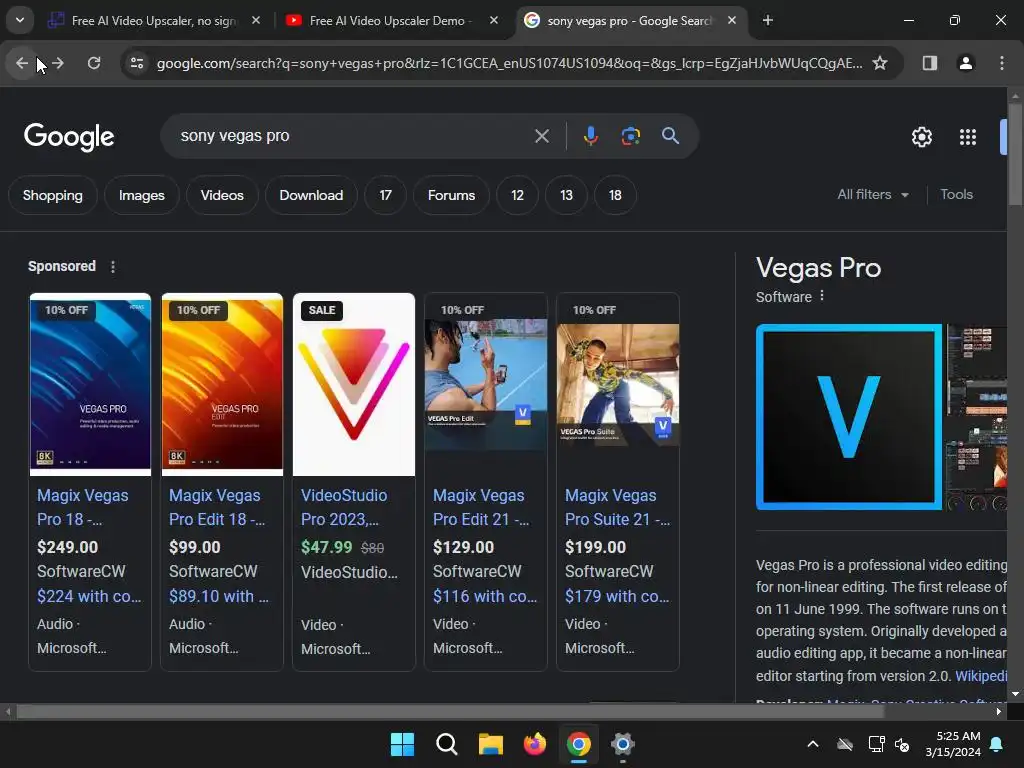Screen dimensions: 1024x768
Task: Filter results by Shopping
Action: pos(53,195)
